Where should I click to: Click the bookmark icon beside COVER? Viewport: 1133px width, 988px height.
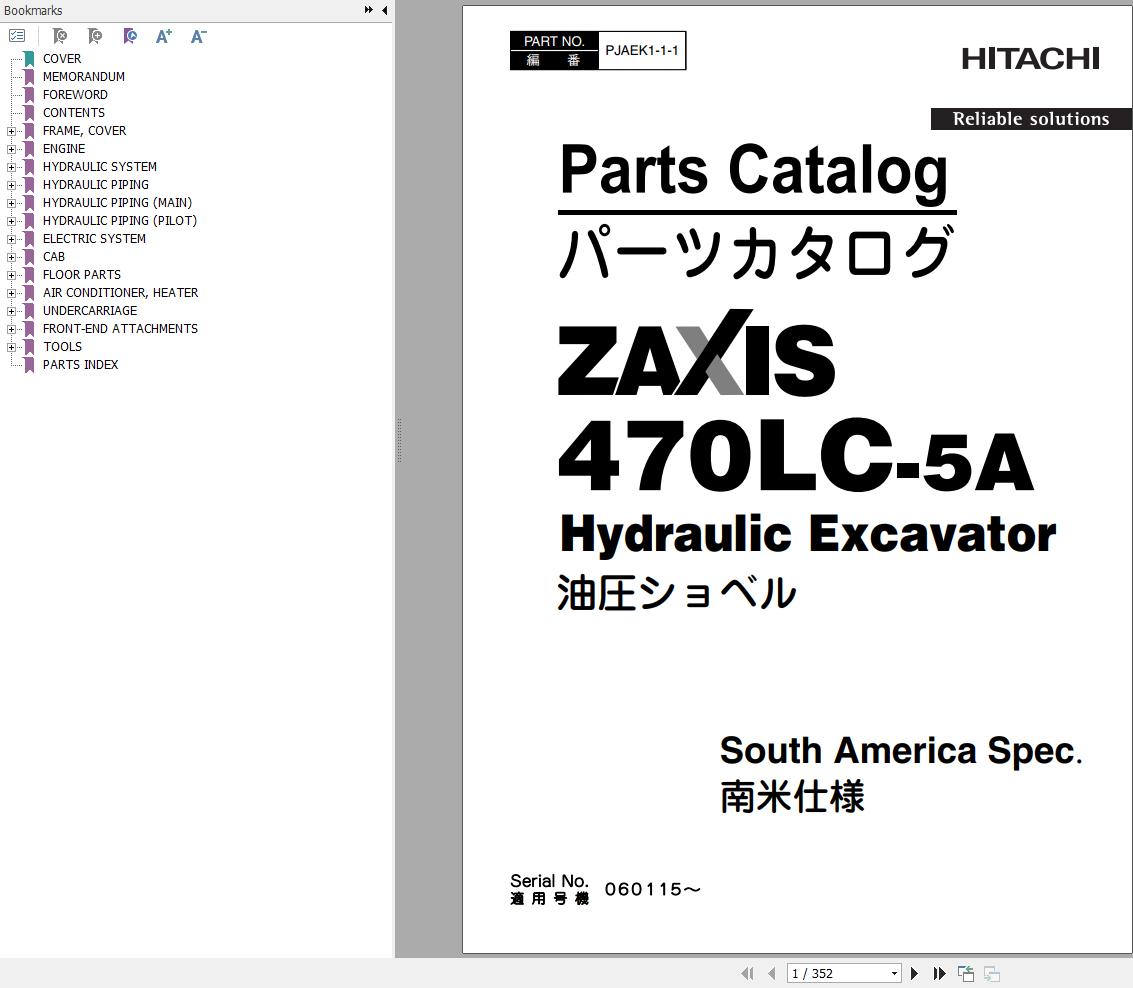29,59
